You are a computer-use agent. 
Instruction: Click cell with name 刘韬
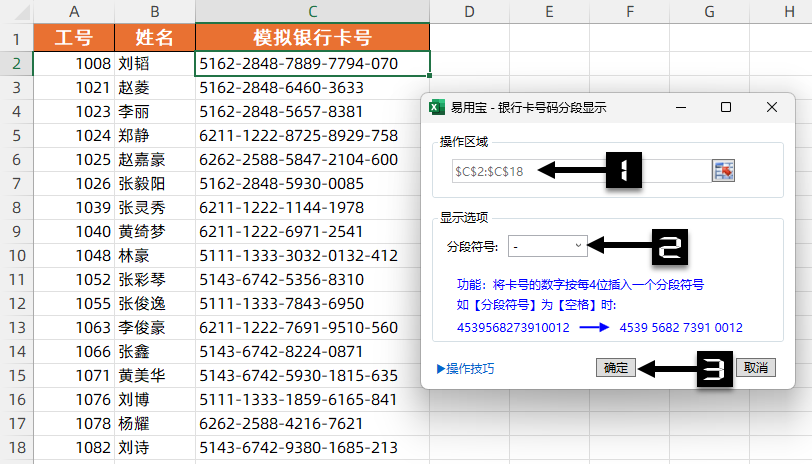[x=155, y=63]
